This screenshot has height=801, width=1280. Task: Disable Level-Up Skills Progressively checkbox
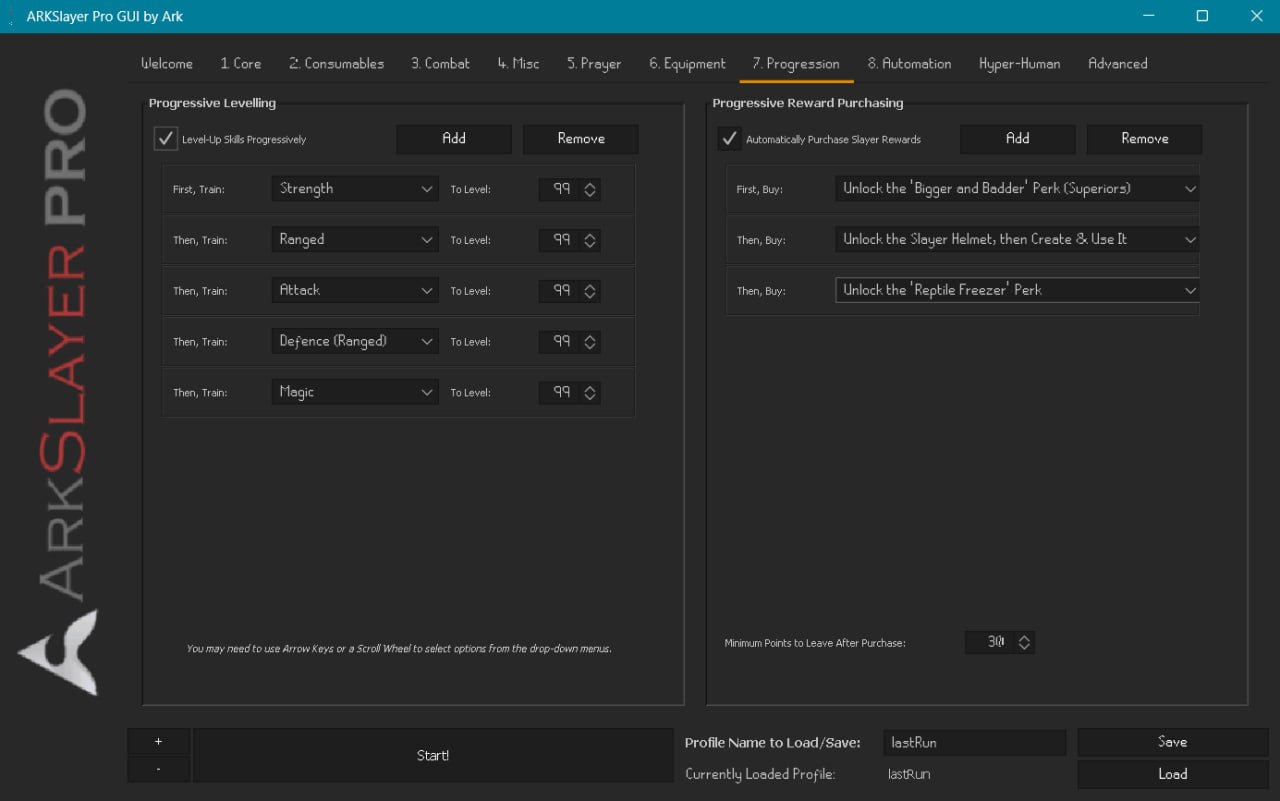pyautogui.click(x=166, y=139)
